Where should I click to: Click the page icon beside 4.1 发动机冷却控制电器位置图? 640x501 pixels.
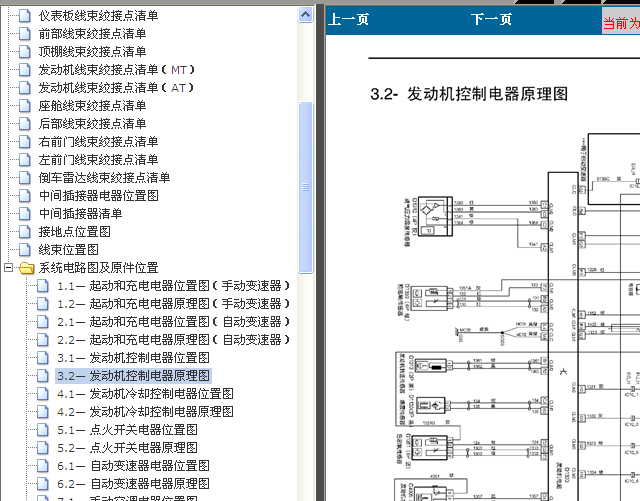pyautogui.click(x=42, y=394)
